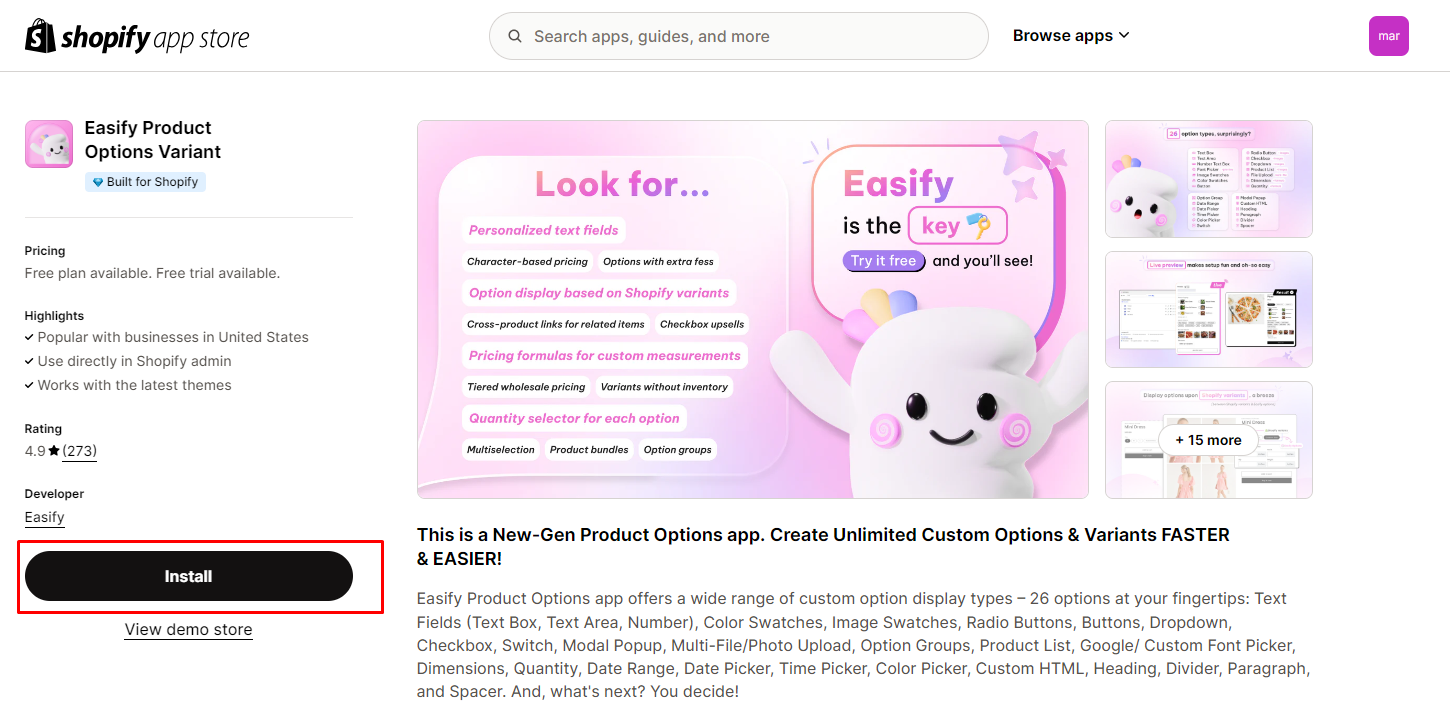The image size is (1450, 716).
Task: Click the Shopify bag glyph in the logo
Action: click(x=40, y=36)
